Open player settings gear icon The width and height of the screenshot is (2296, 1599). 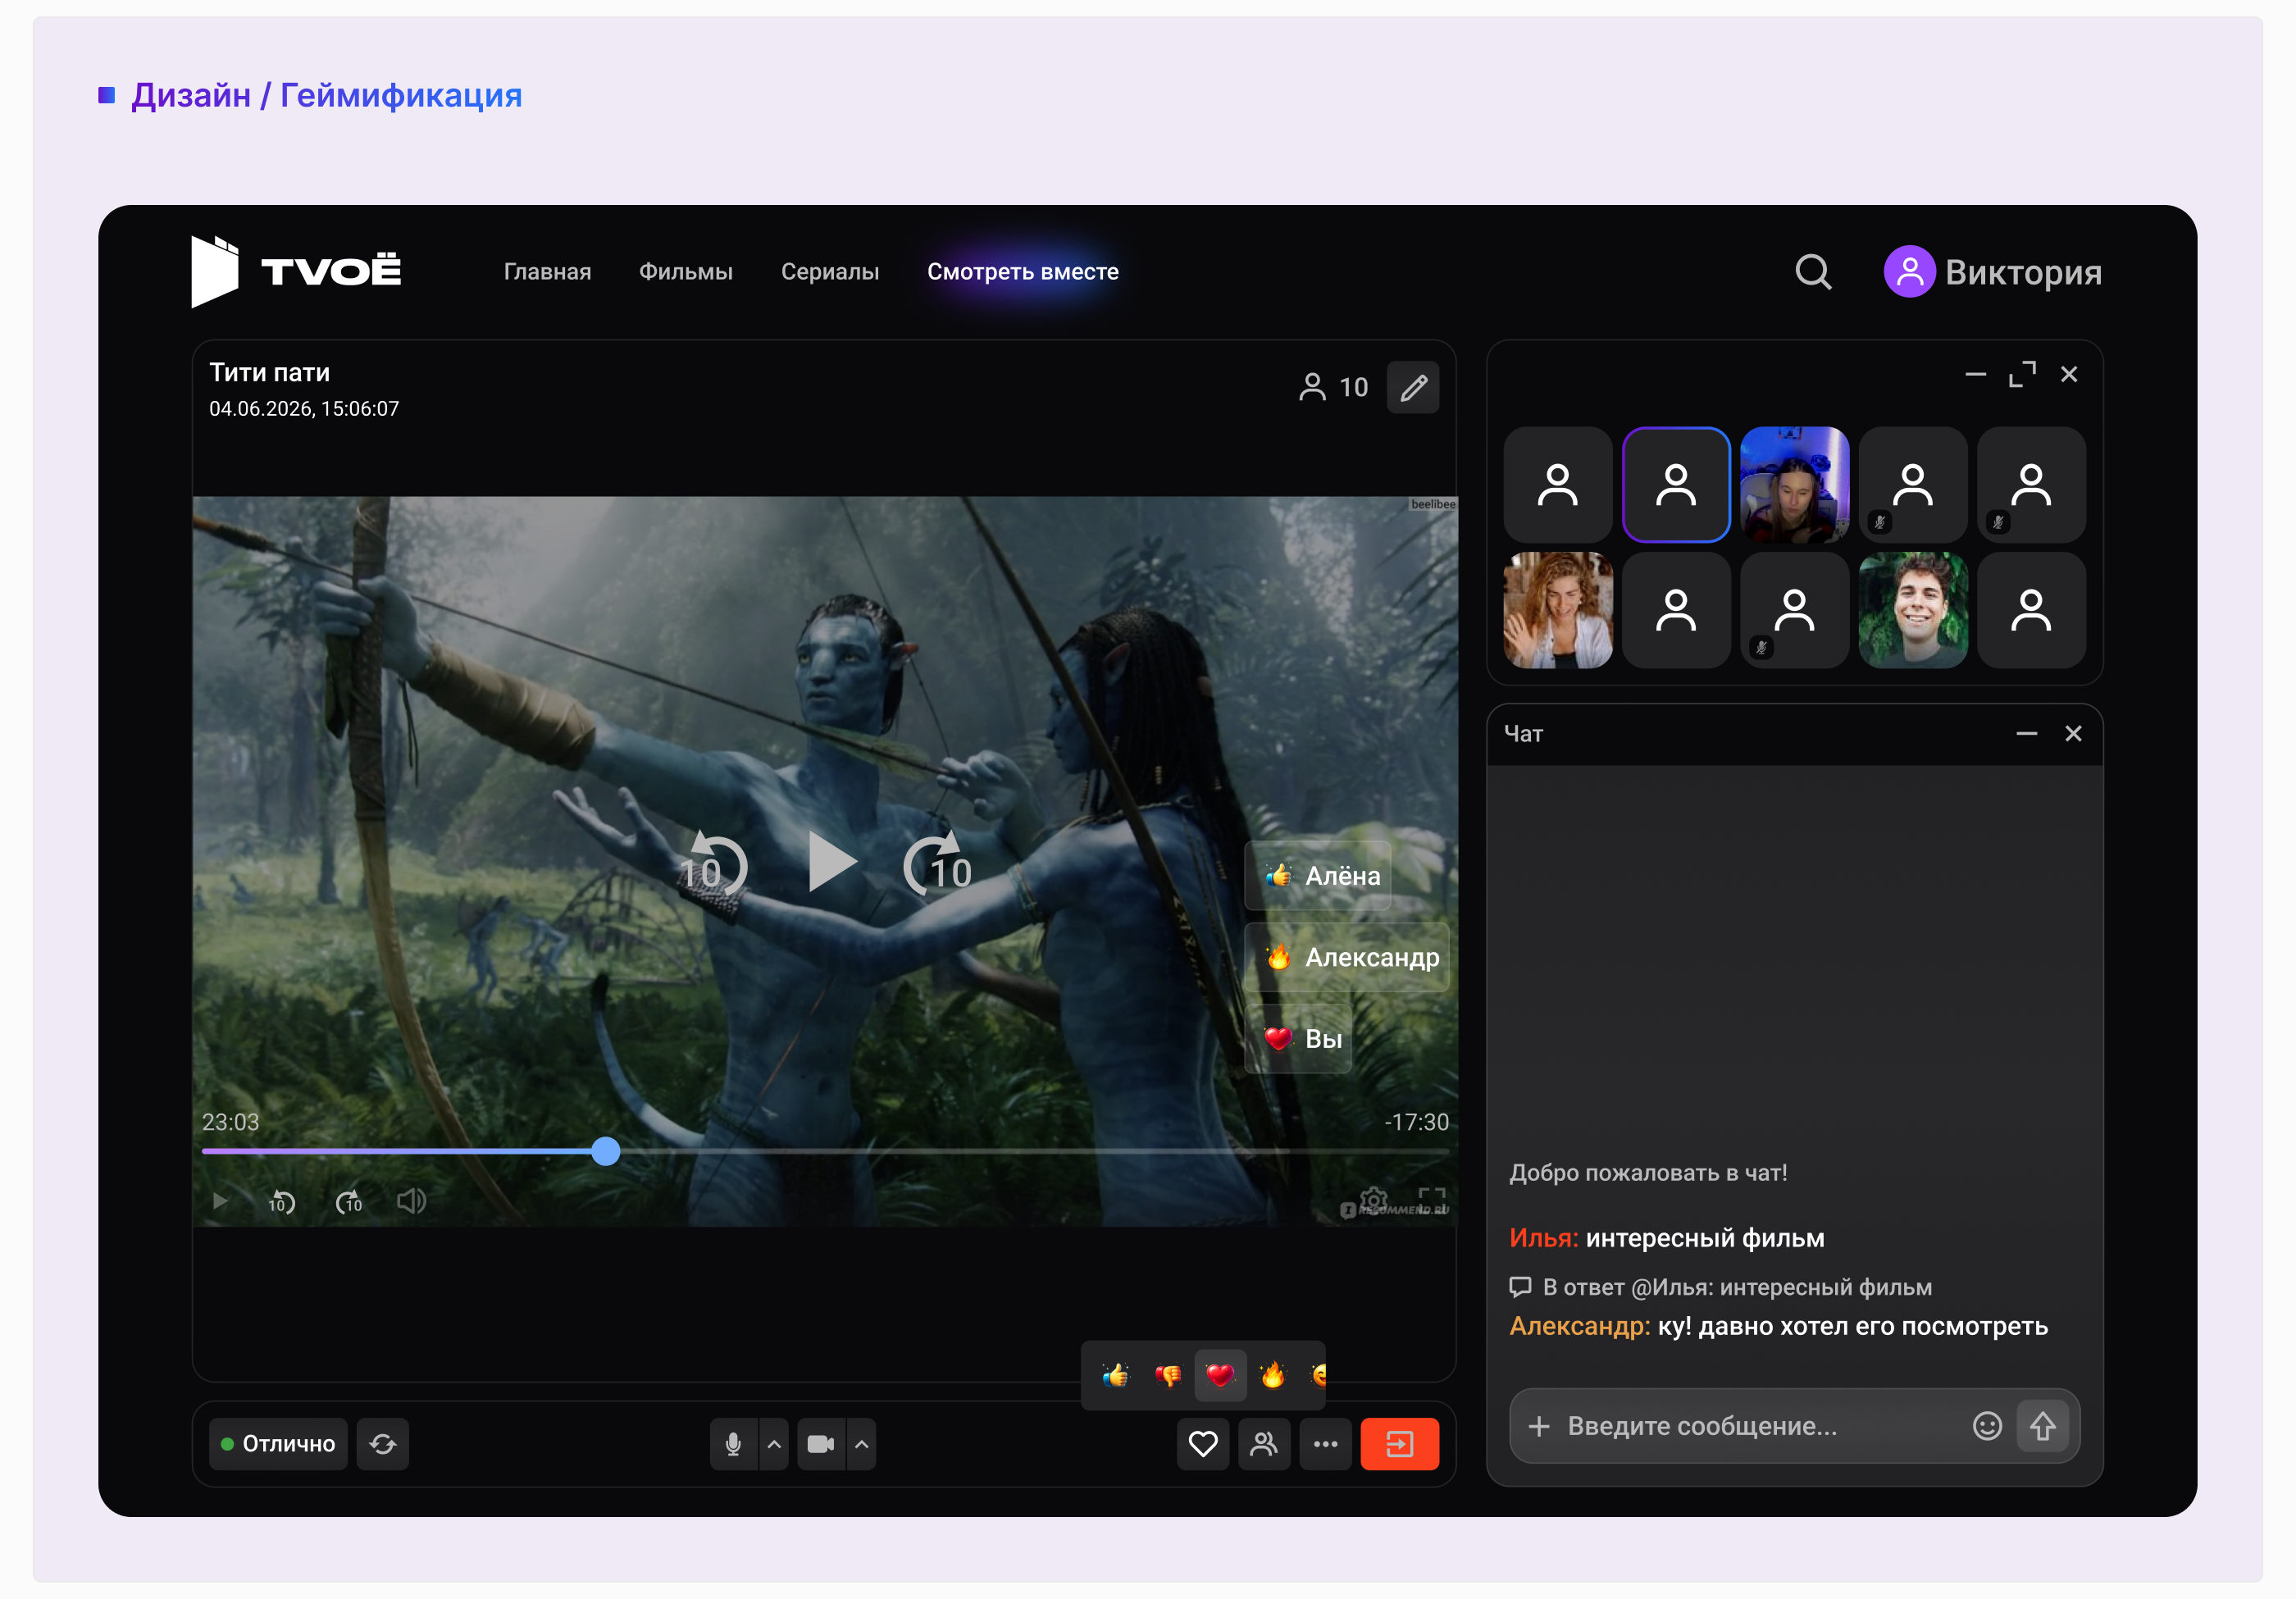[1374, 1200]
